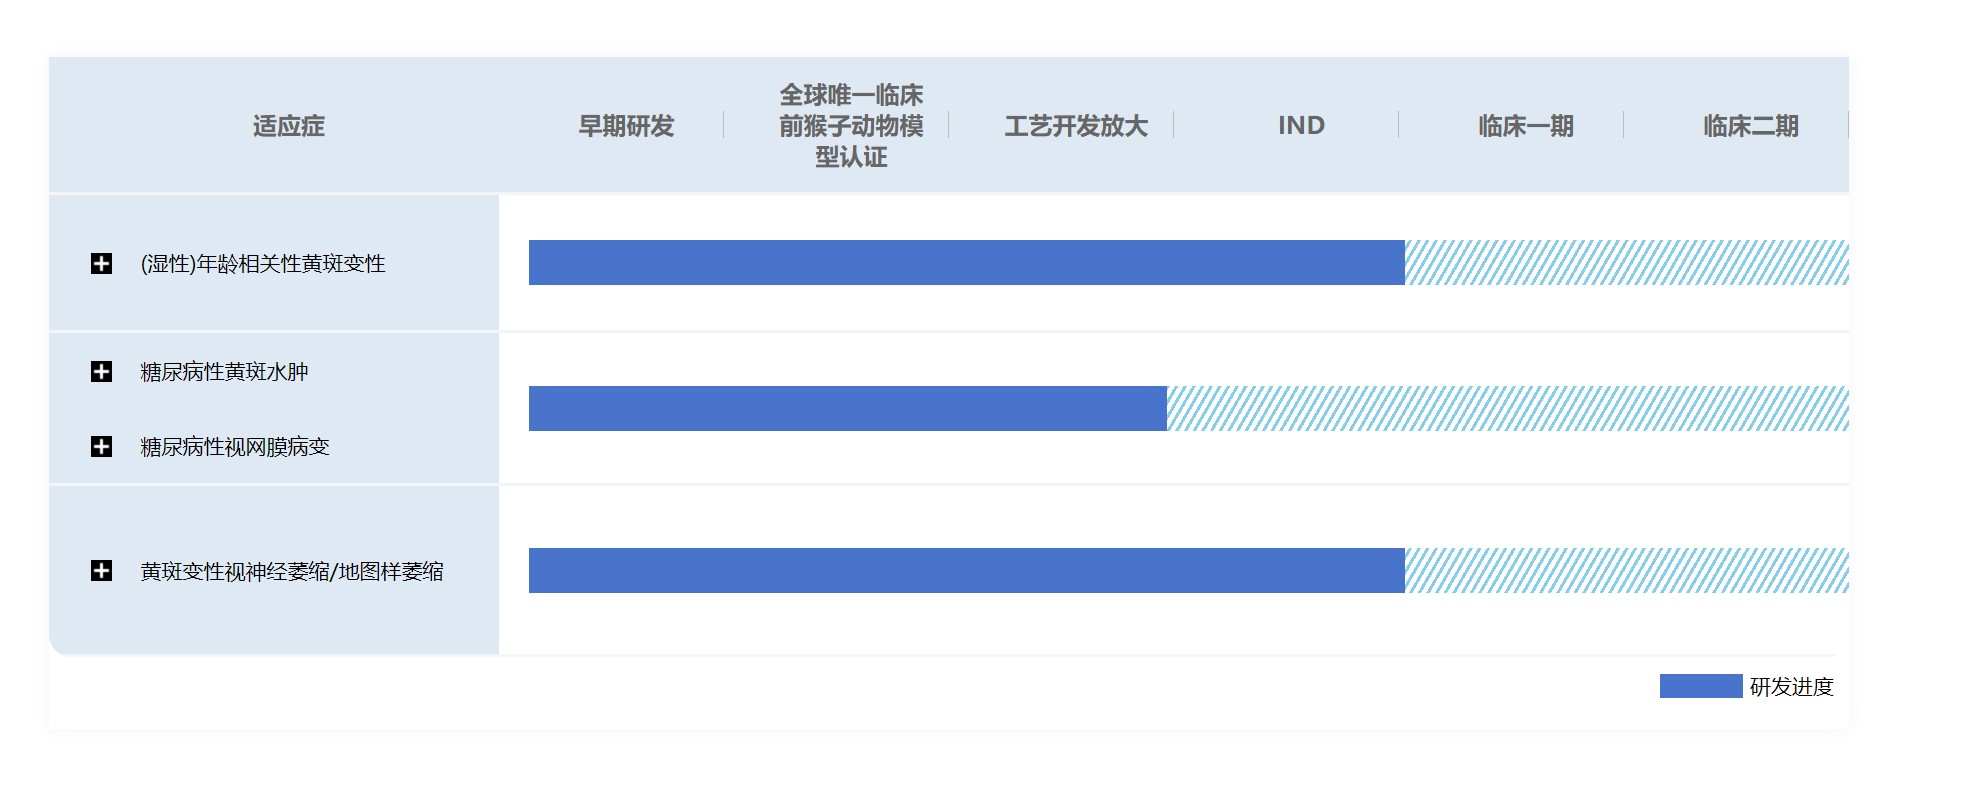Click the (湿性)年龄相关性黄斑变性 indication text
The height and width of the screenshot is (801, 1985).
pyautogui.click(x=263, y=263)
